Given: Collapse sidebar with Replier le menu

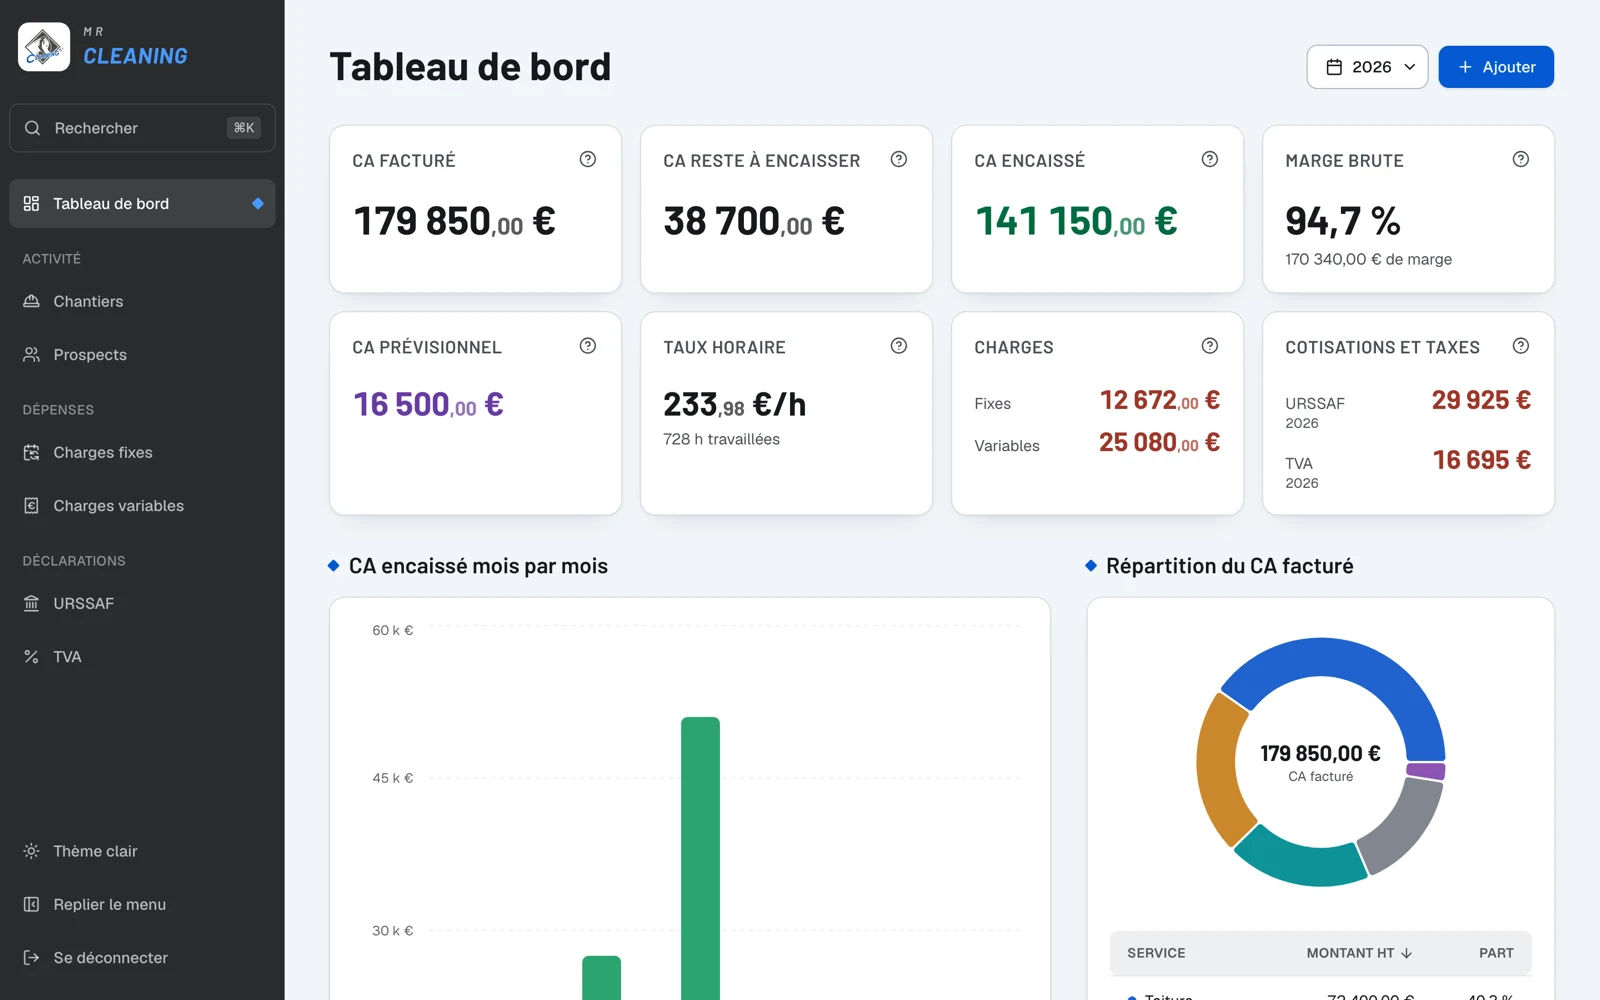Looking at the screenshot, I should point(142,904).
